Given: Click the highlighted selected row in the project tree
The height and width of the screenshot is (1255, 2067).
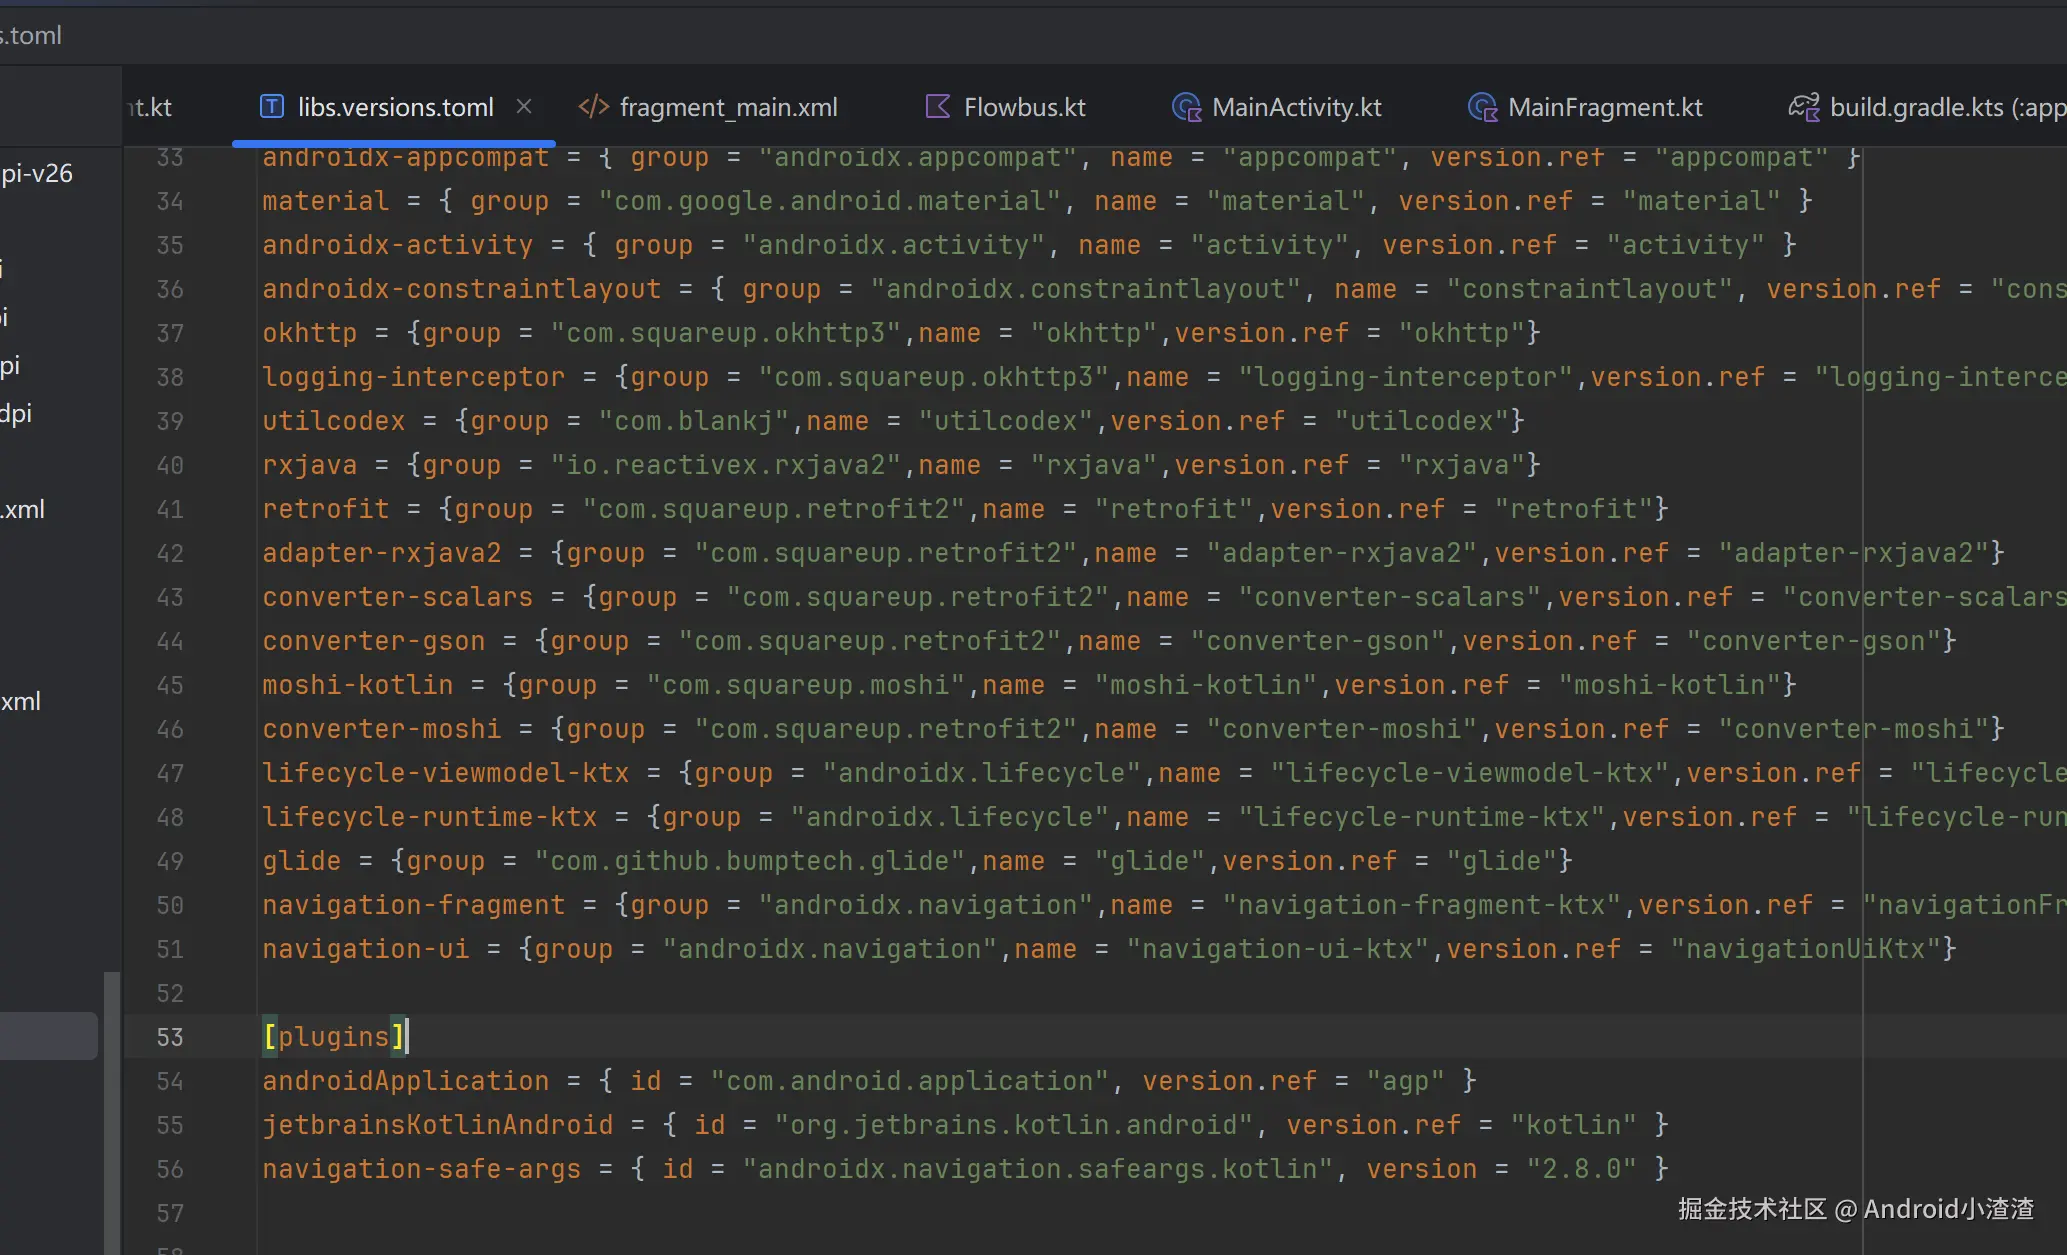Looking at the screenshot, I should tap(48, 1036).
